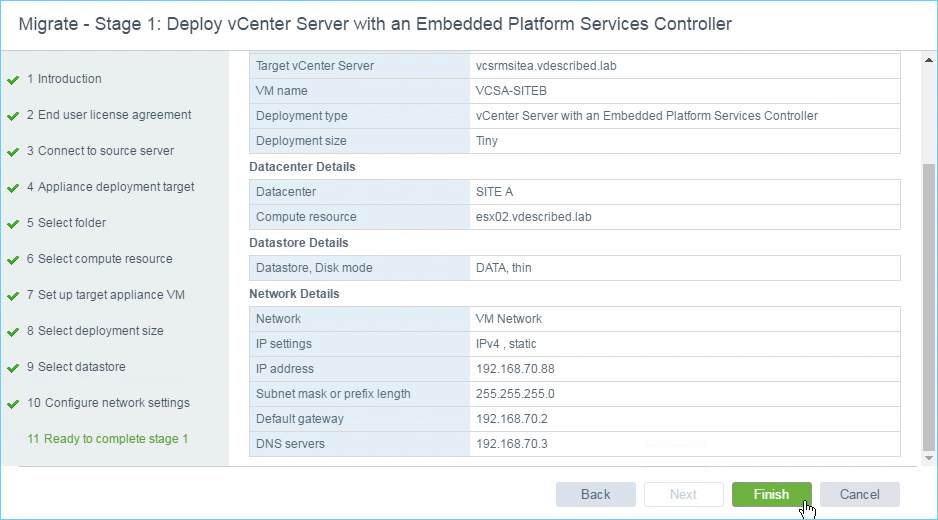The image size is (938, 520).
Task: Go to step 3 Connect to source server
Action: tap(100, 151)
